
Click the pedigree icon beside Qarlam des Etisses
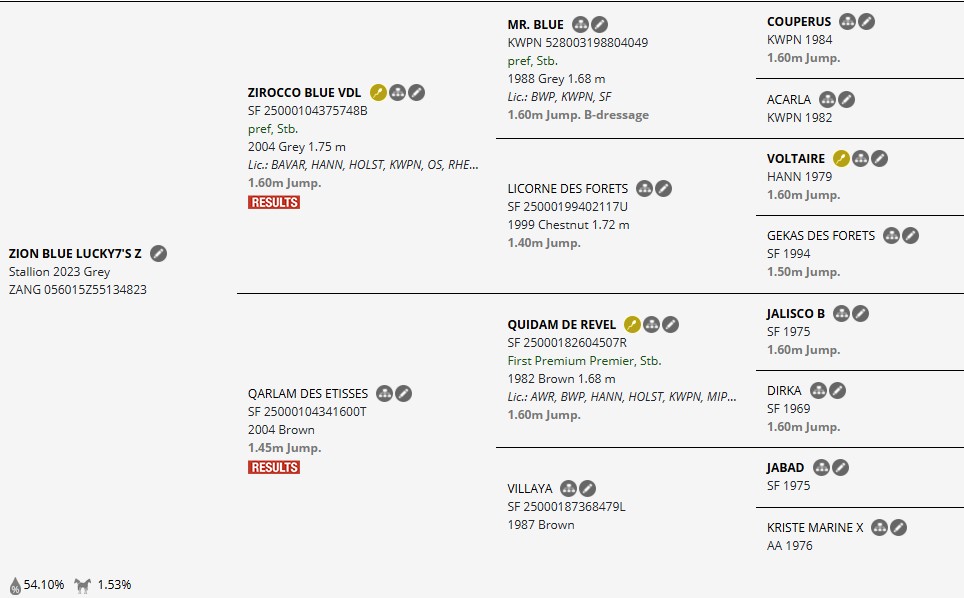coord(384,394)
